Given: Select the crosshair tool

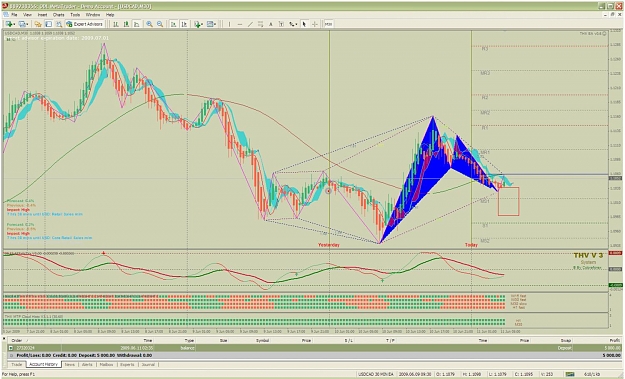Looking at the screenshot, I should (314, 24).
